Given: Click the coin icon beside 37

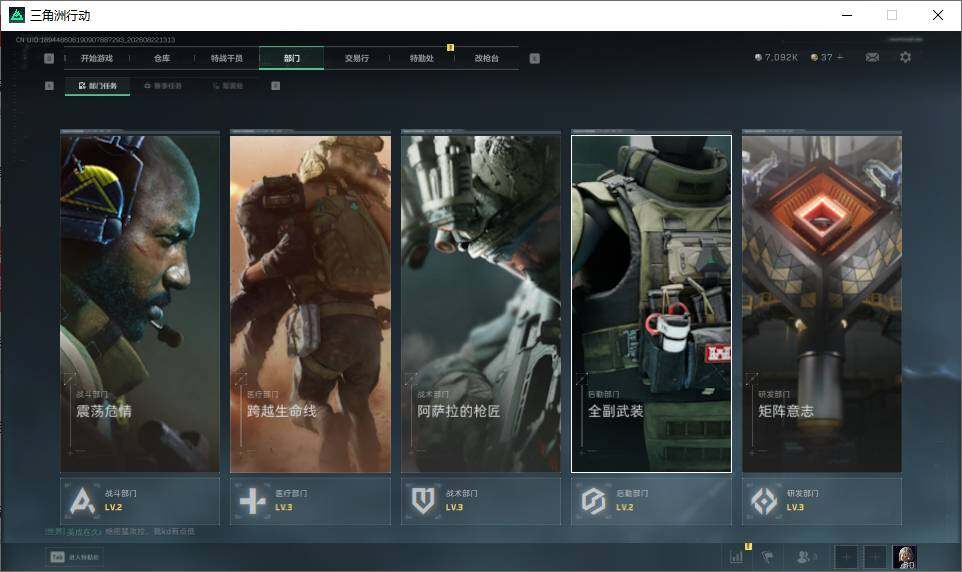Looking at the screenshot, I should (x=814, y=57).
